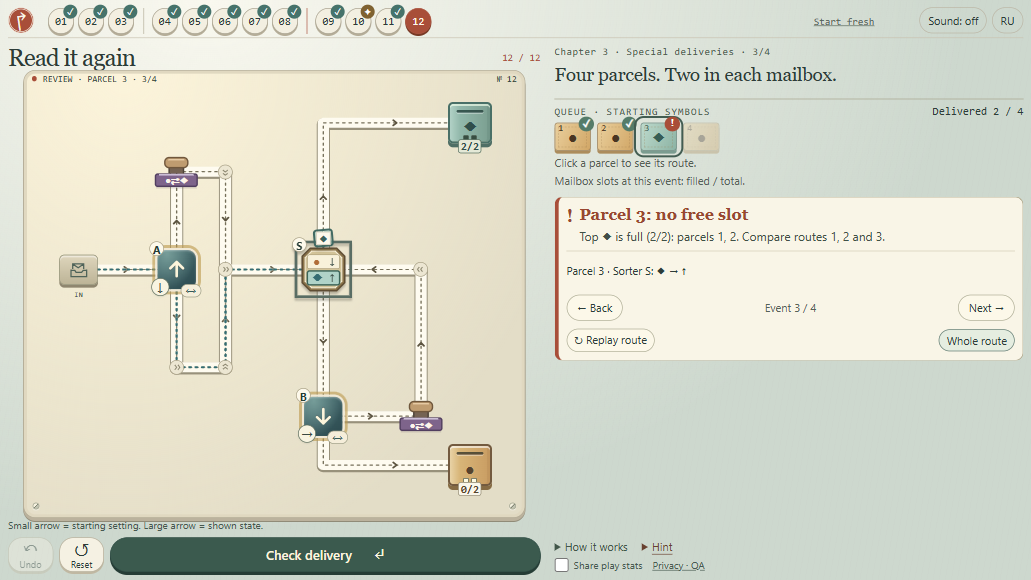Expand How it works section
The height and width of the screenshot is (580, 1031).
click(x=591, y=547)
